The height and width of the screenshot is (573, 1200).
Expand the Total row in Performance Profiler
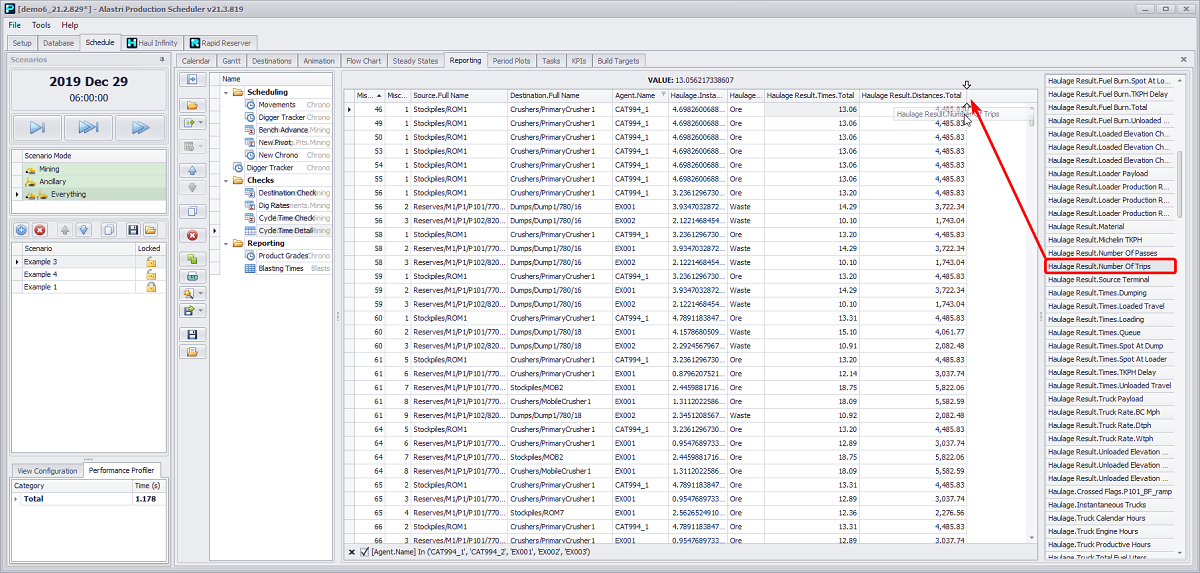15,498
